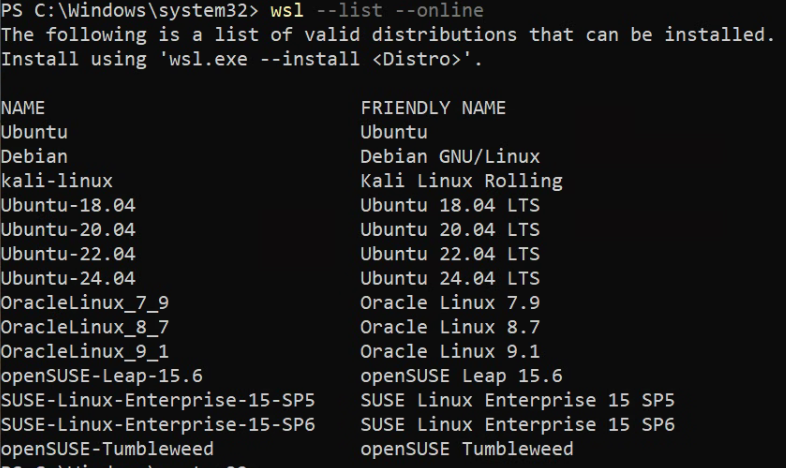The image size is (786, 468).
Task: Click Ubuntu-22.04 in the list
Action: [x=68, y=254]
